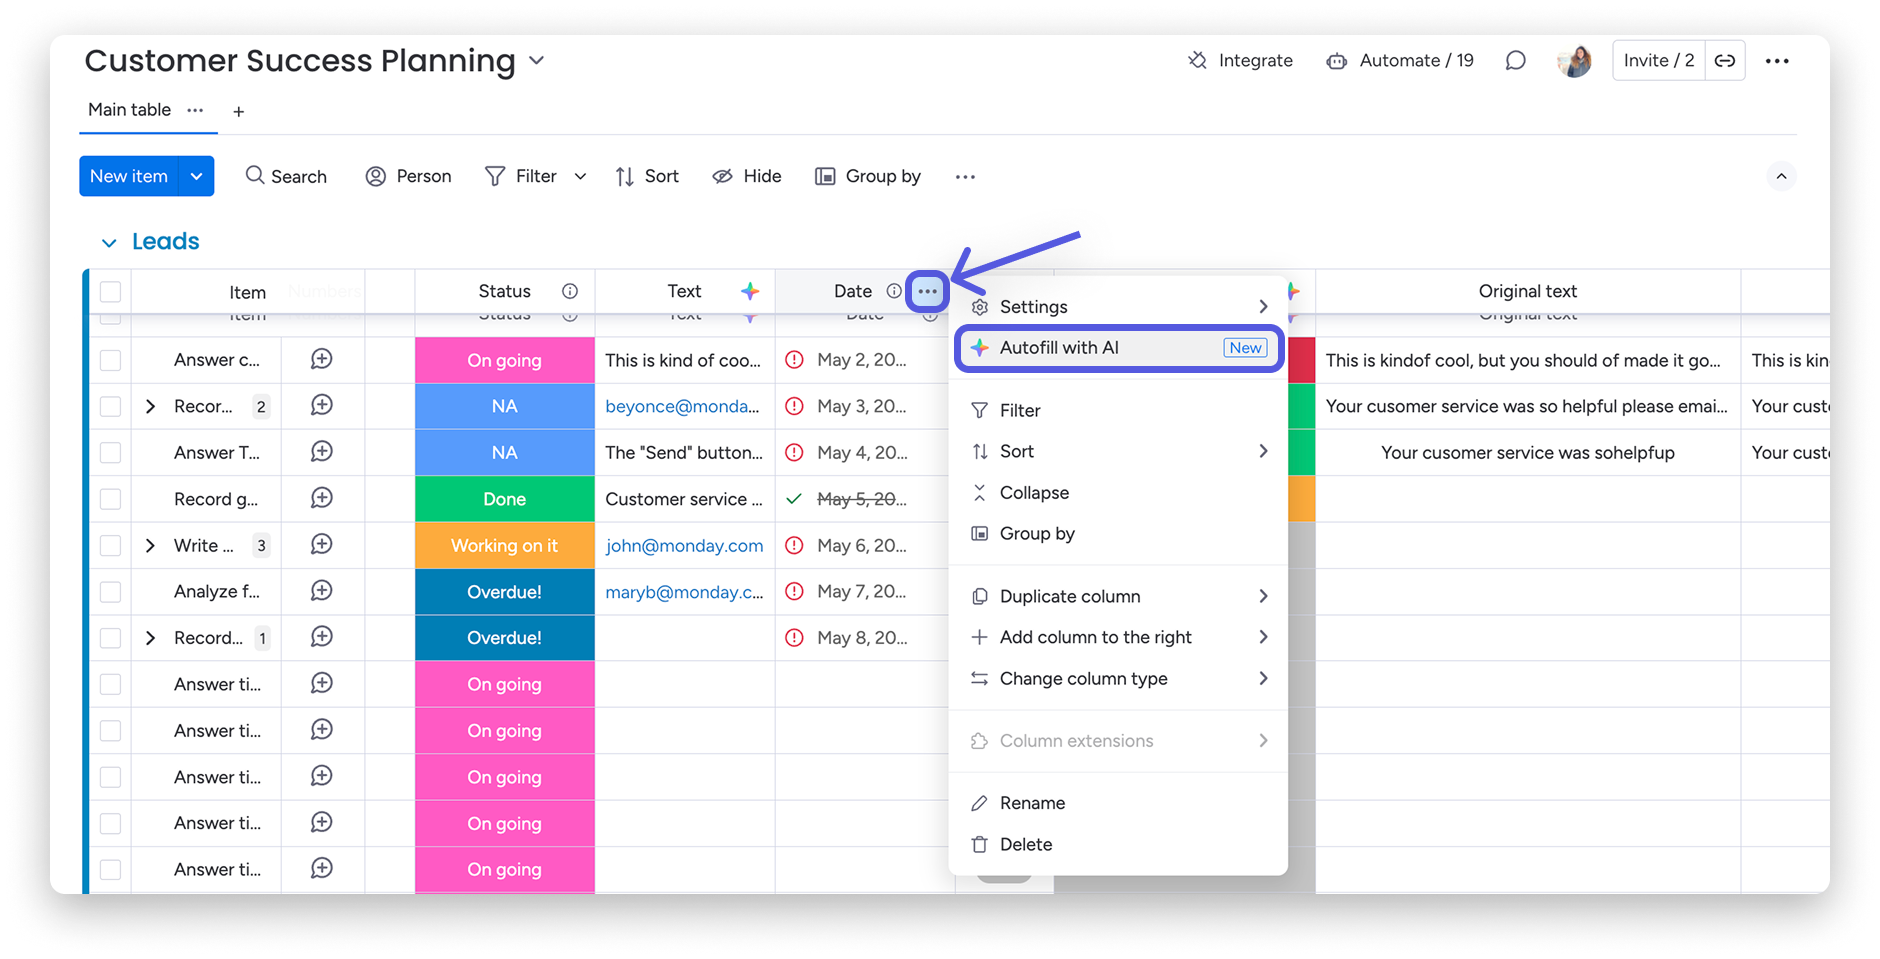Open Add column to the right
This screenshot has width=1880, height=959.
[1119, 638]
